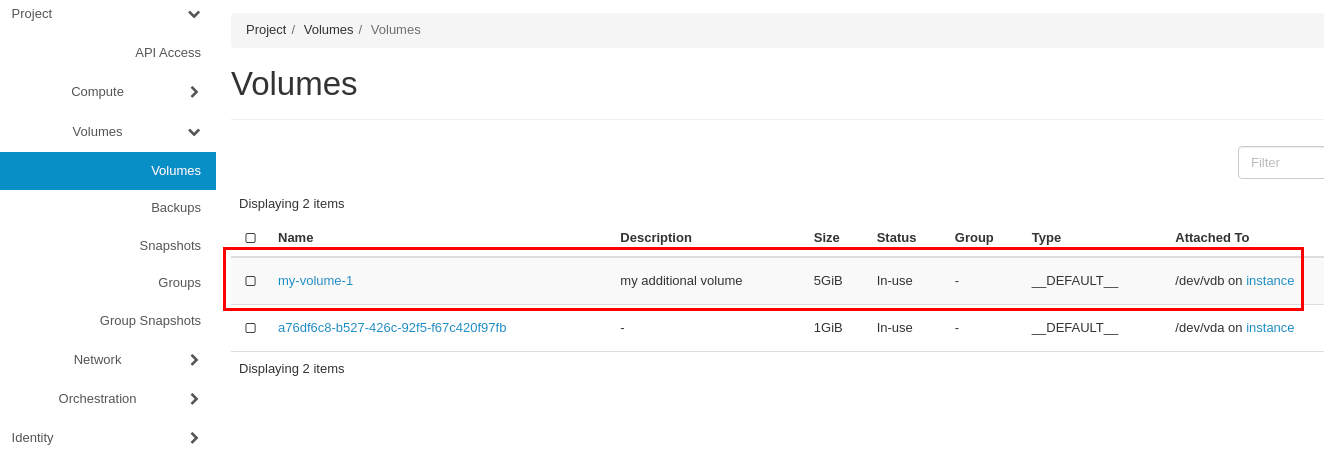Open volume a76df6c8-b527-426c-92f5-f67c420f97fb link
The width and height of the screenshot is (1324, 464).
point(392,328)
